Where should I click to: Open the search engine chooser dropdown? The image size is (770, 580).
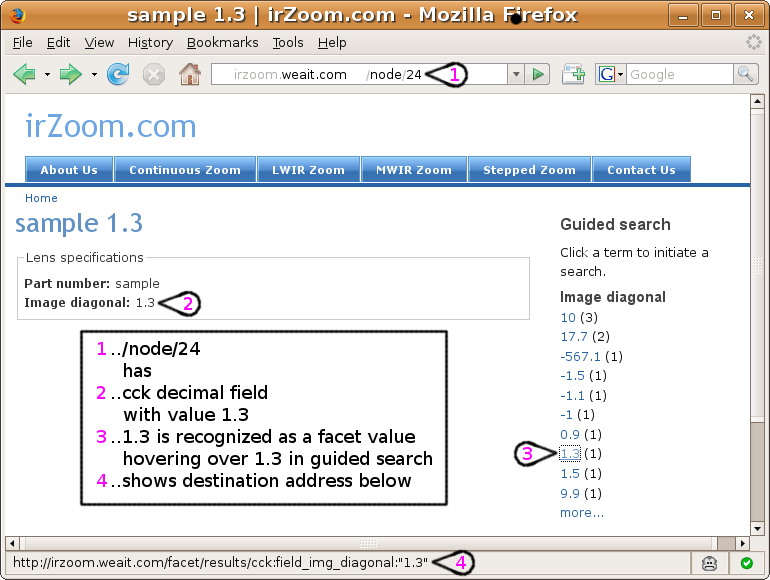coord(620,75)
